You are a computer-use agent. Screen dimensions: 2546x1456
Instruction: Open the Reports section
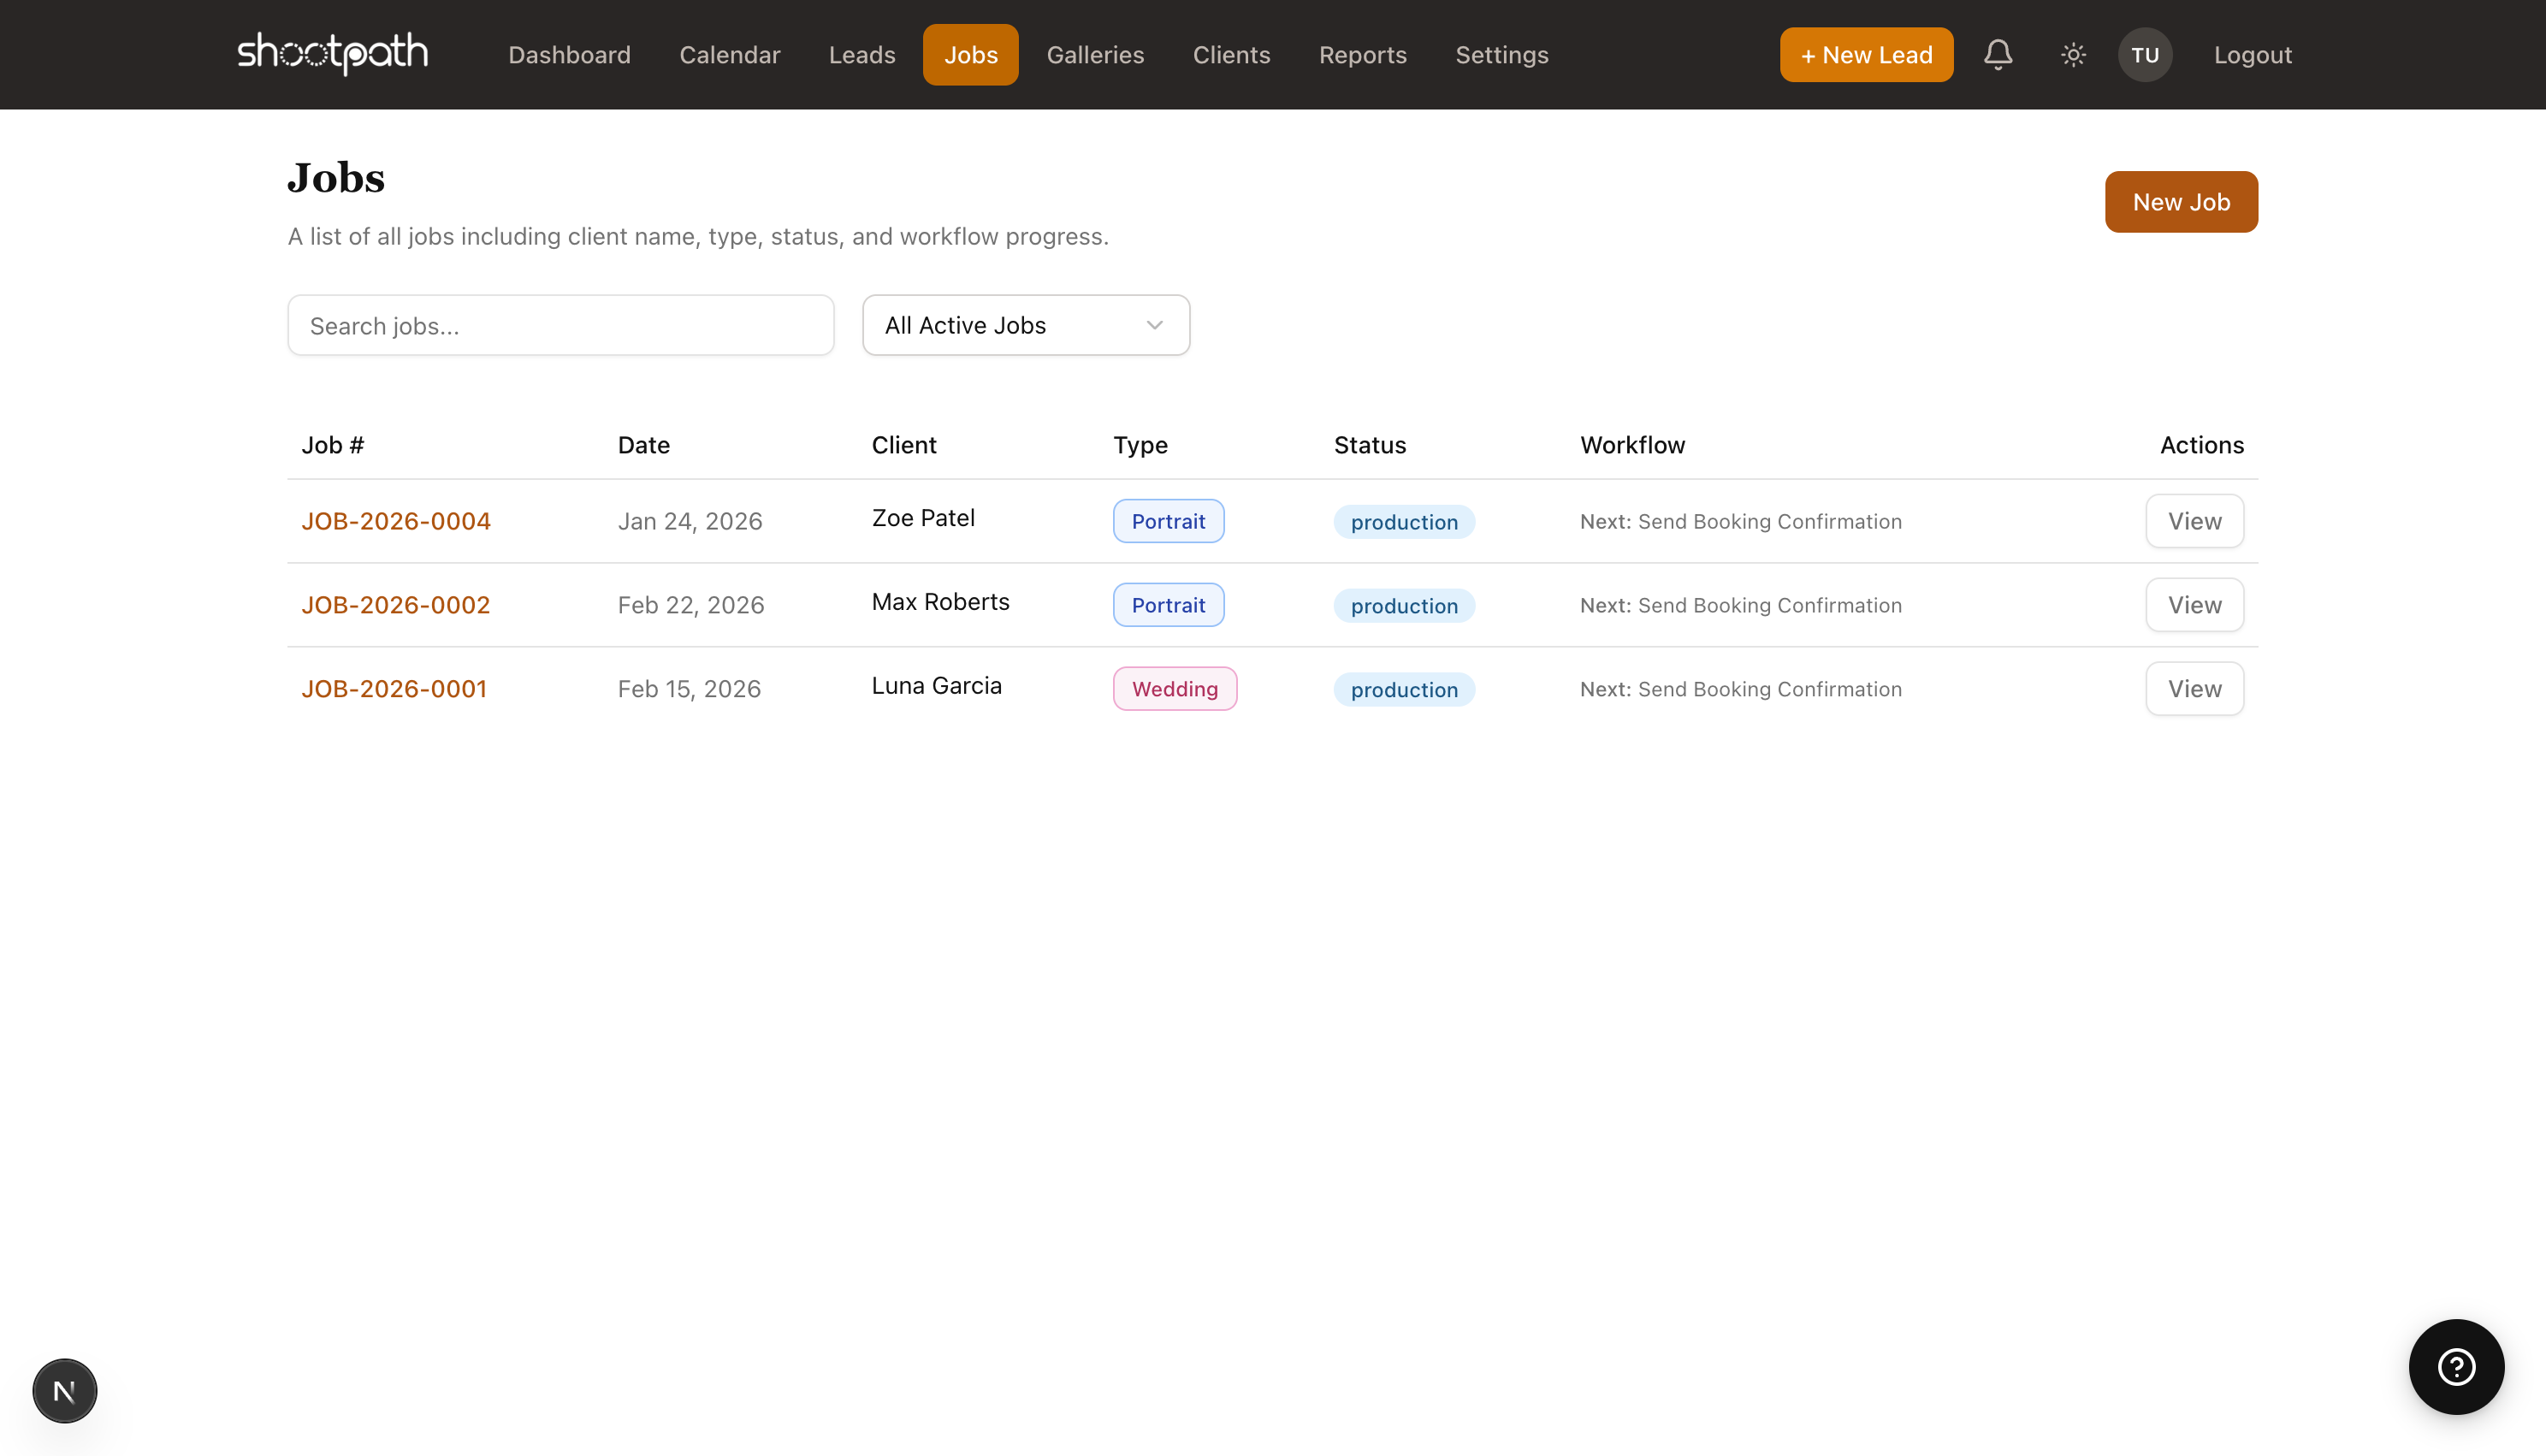tap(1362, 55)
